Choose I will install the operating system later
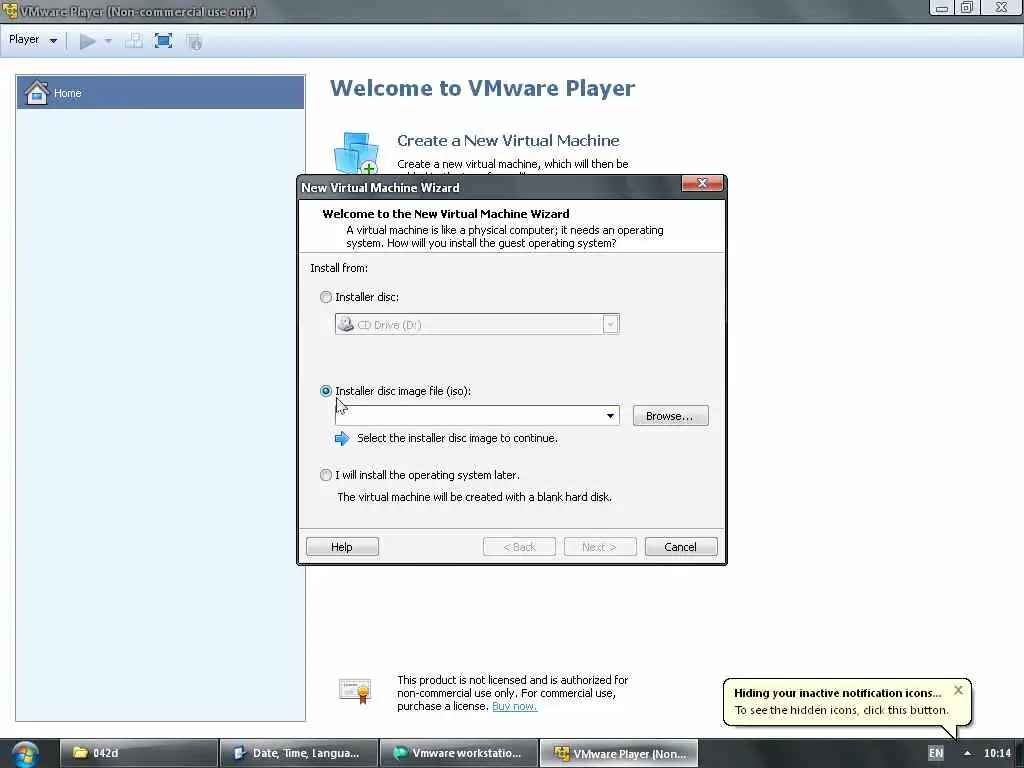This screenshot has width=1024, height=768. (326, 475)
